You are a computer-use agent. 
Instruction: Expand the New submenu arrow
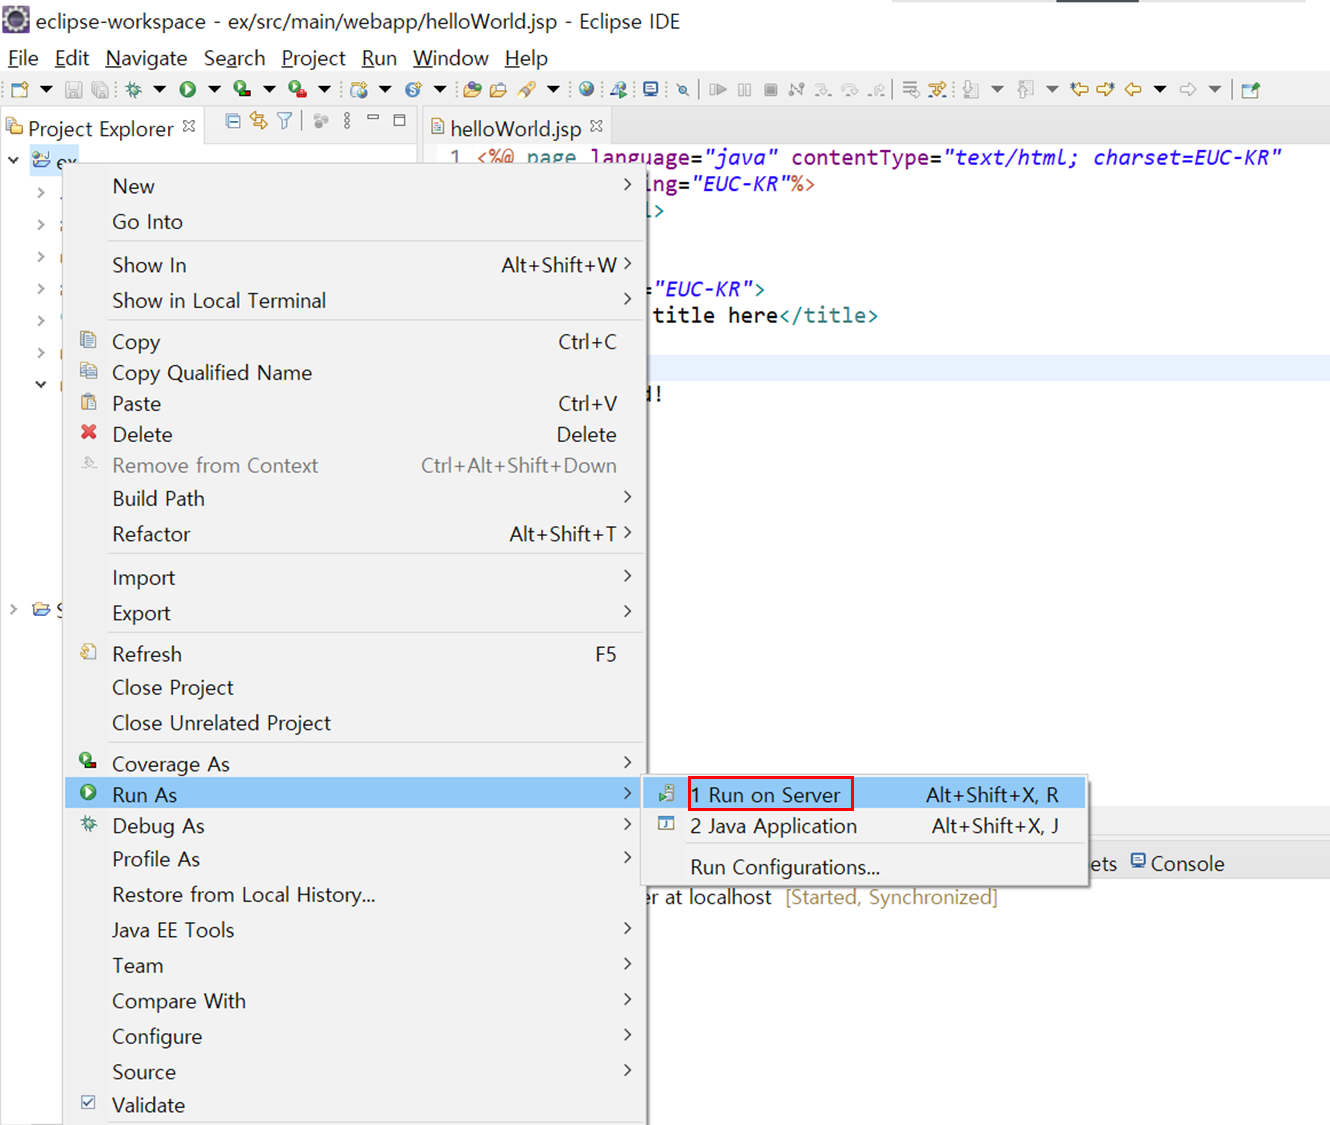627,185
